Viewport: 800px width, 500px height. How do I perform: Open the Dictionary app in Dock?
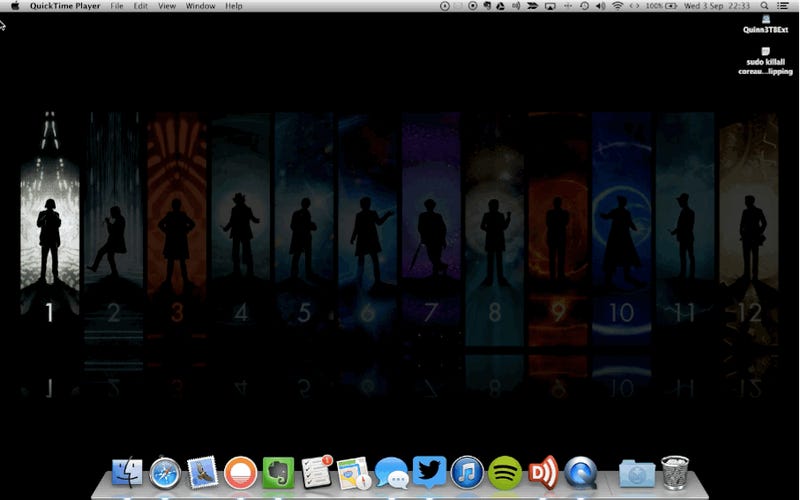543,472
